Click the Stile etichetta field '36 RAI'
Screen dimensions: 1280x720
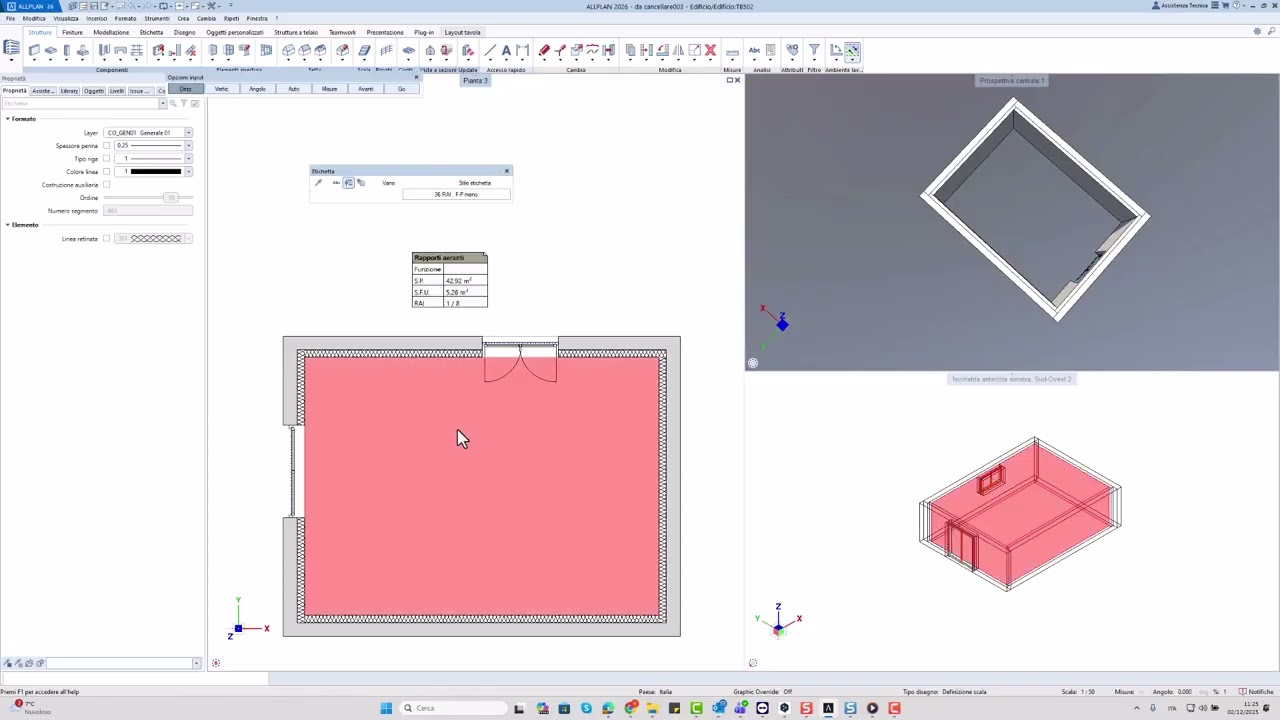[x=456, y=194]
